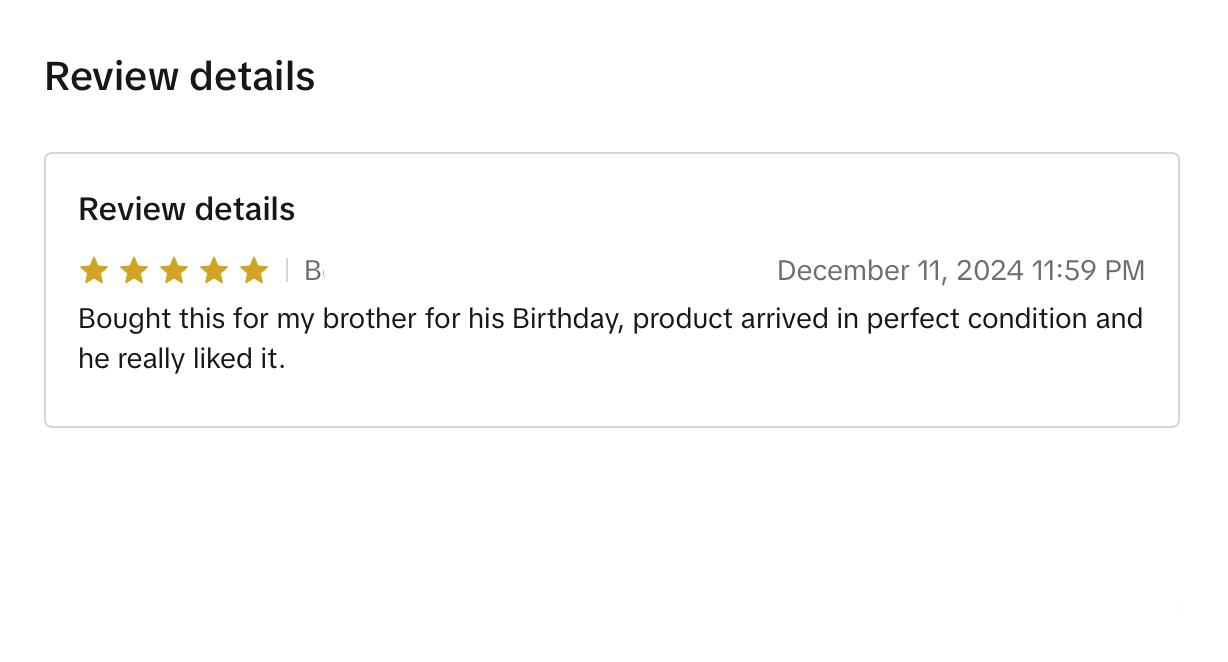1228x662 pixels.
Task: Click the vertical divider after the stars
Action: pyautogui.click(x=287, y=270)
